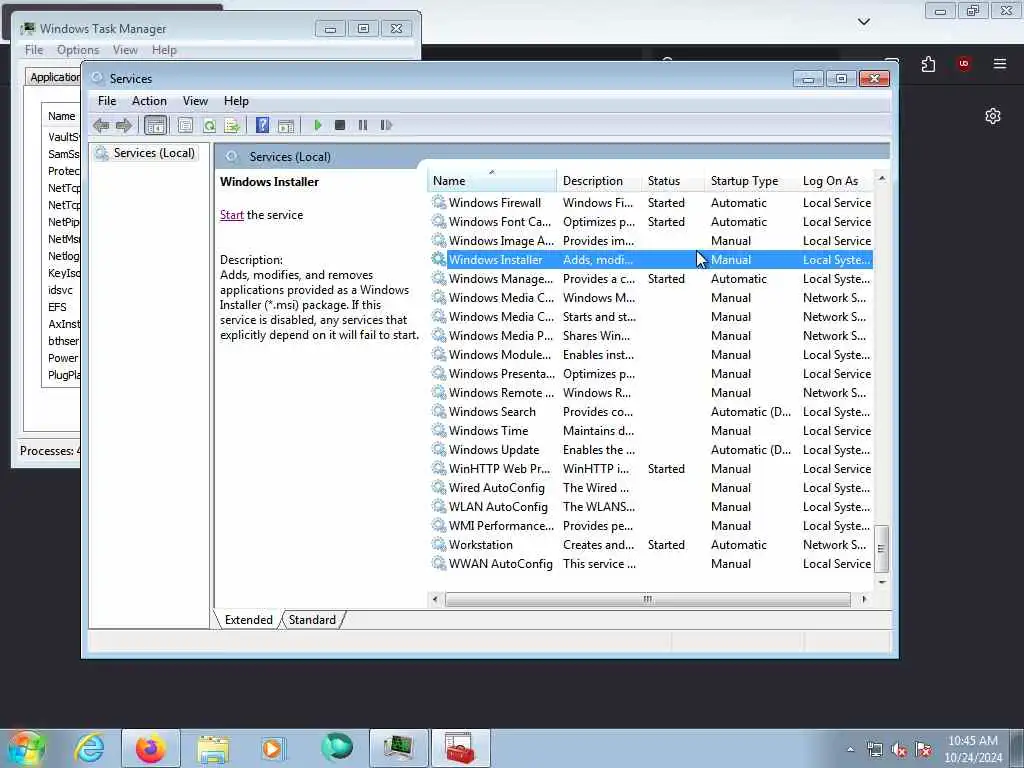Open Windows Media Player taskbar icon
This screenshot has width=1024, height=768.
coord(273,748)
